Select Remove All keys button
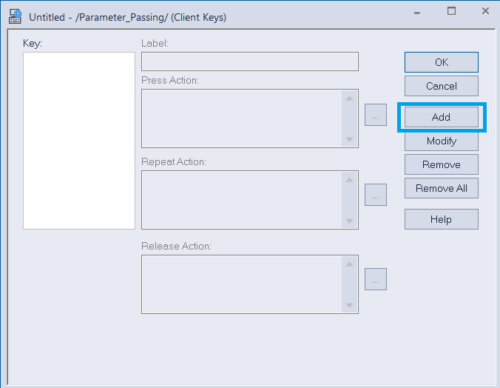Screen dimensions: 500x388 (441, 188)
